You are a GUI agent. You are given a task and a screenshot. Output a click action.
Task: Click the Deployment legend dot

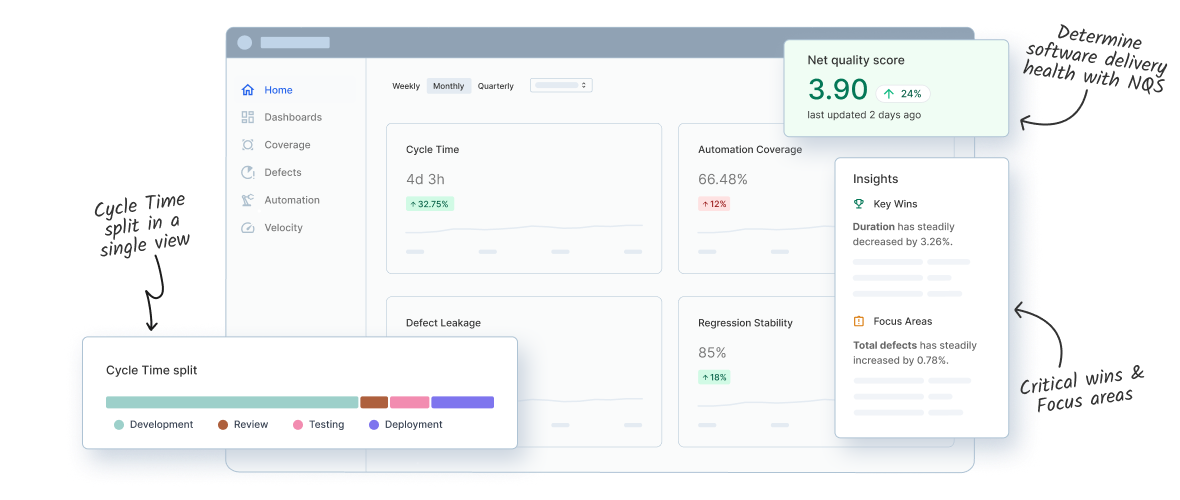pyautogui.click(x=374, y=425)
